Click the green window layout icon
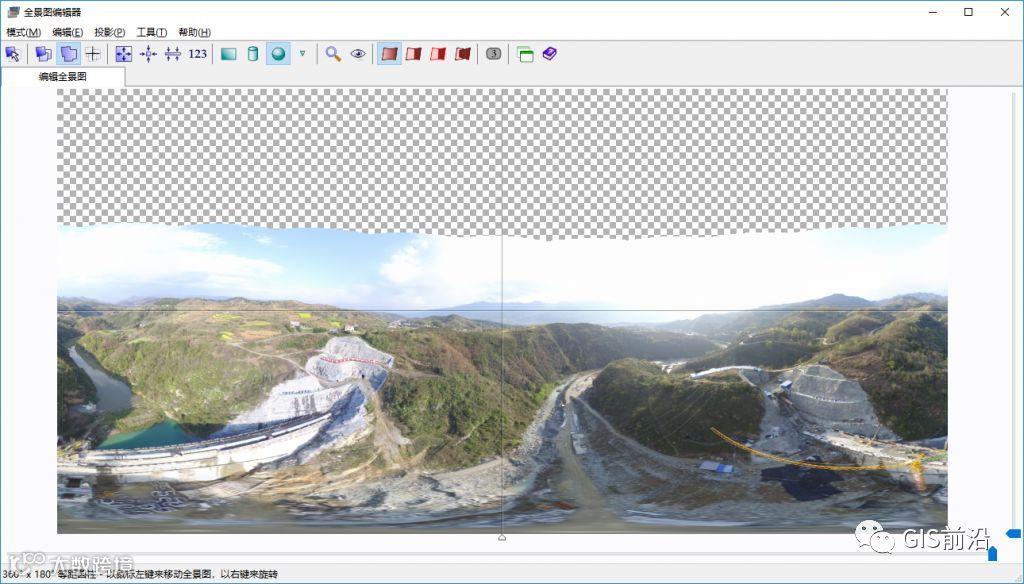The image size is (1024, 584). click(525, 54)
